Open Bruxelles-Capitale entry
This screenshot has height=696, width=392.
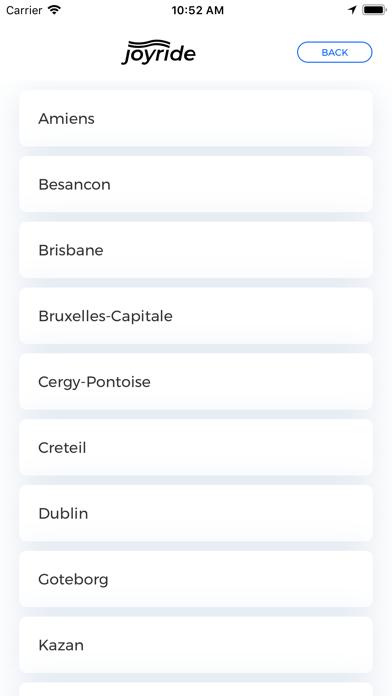coord(196,316)
